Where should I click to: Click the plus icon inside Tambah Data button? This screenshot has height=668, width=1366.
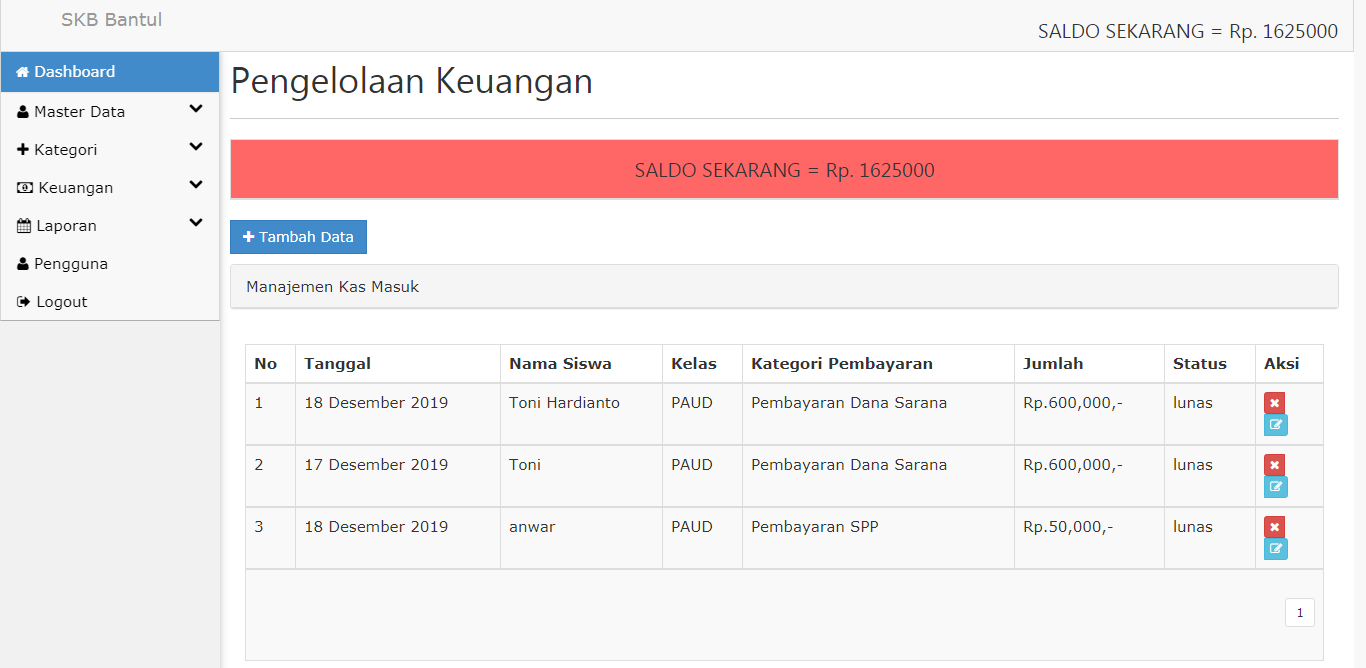(x=248, y=236)
